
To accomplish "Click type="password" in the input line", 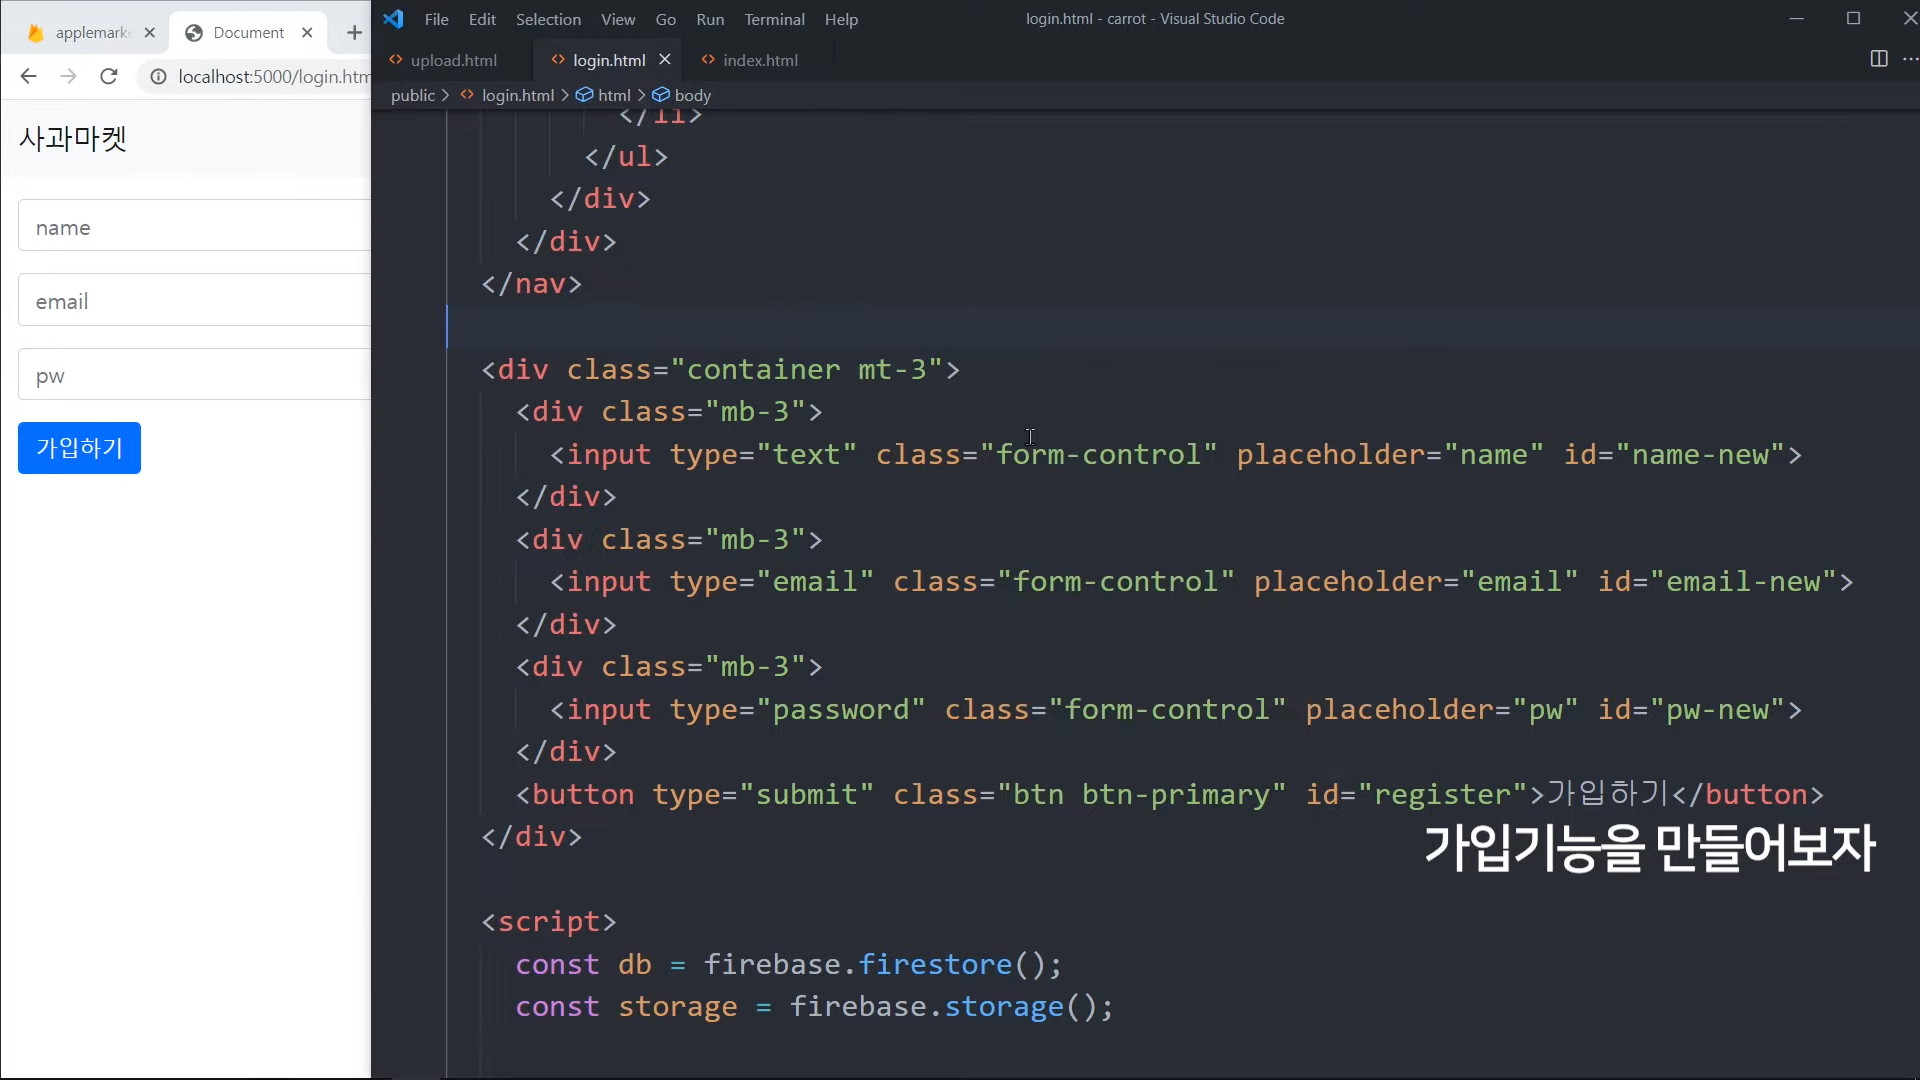I will coord(797,710).
